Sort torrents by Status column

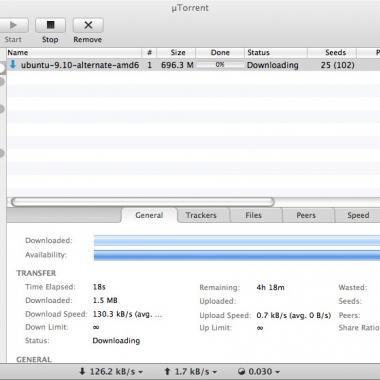coord(276,53)
